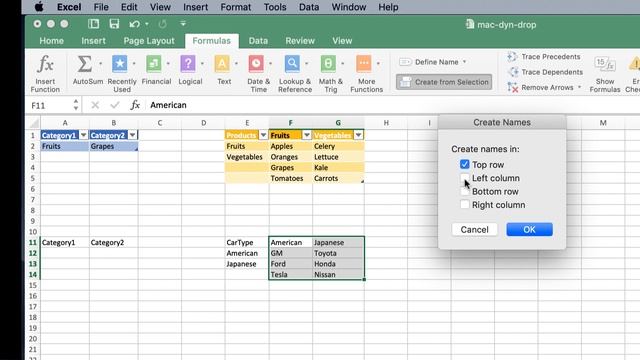Click OK in Create Names dialog

click(529, 229)
